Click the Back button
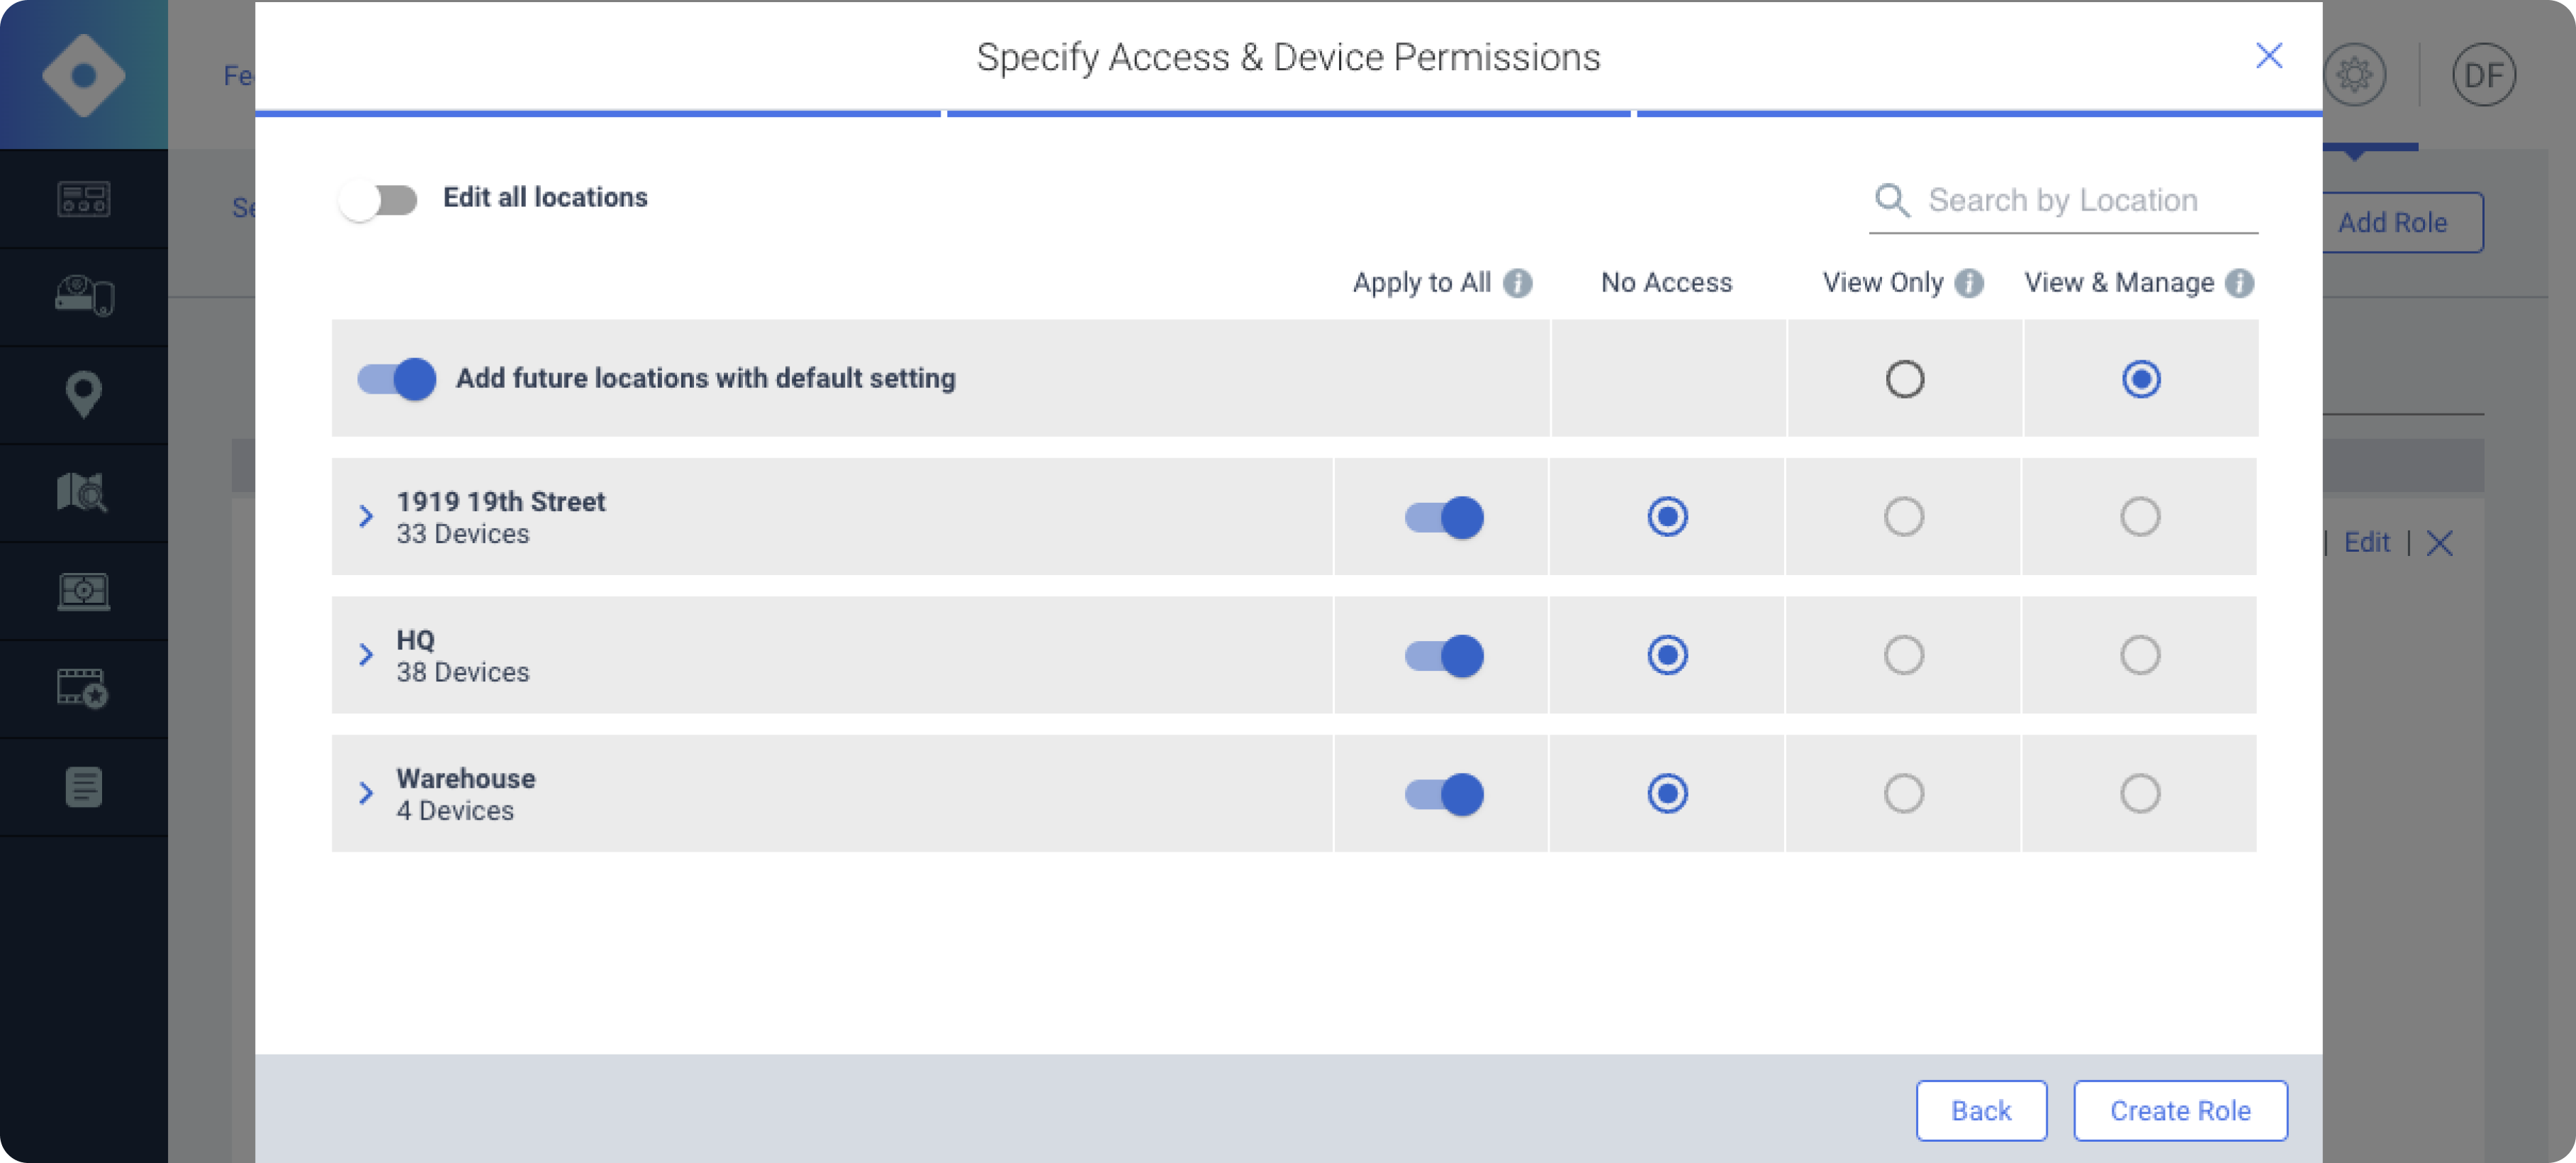This screenshot has width=2576, height=1163. click(x=1980, y=1110)
